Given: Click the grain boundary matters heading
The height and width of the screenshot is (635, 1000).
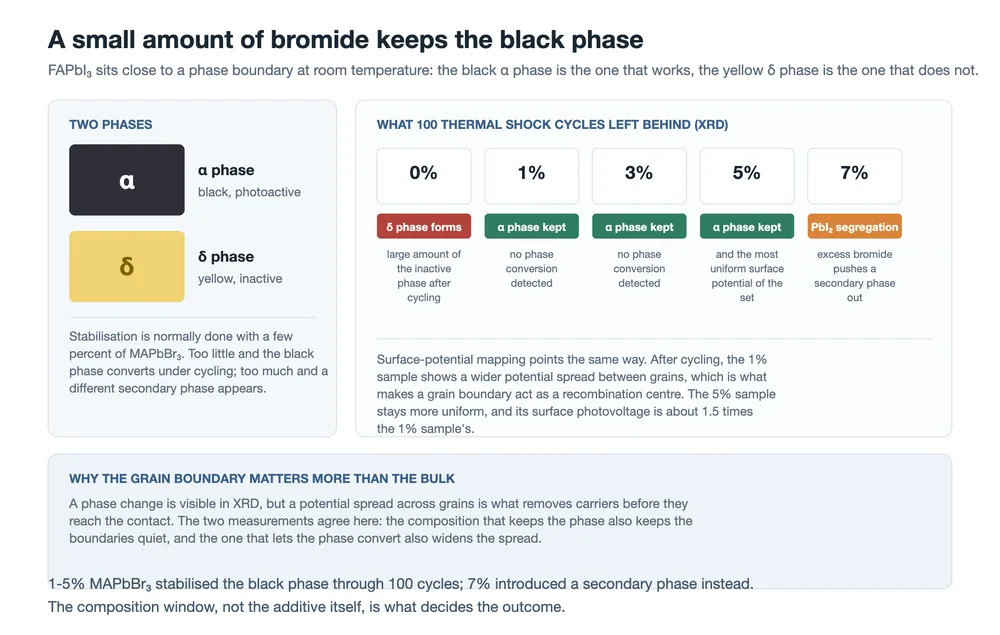Looking at the screenshot, I should [x=262, y=479].
